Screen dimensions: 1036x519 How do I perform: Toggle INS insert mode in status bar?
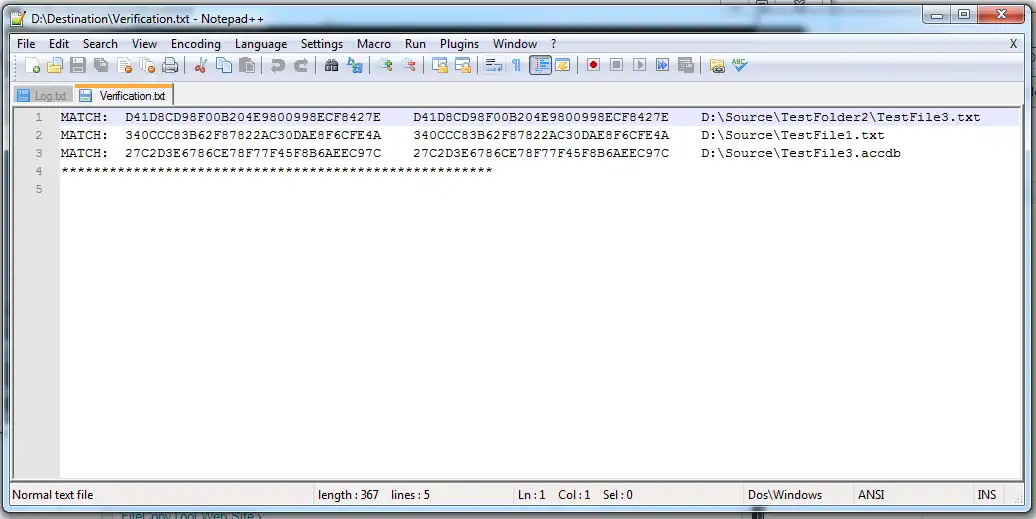pyautogui.click(x=986, y=495)
